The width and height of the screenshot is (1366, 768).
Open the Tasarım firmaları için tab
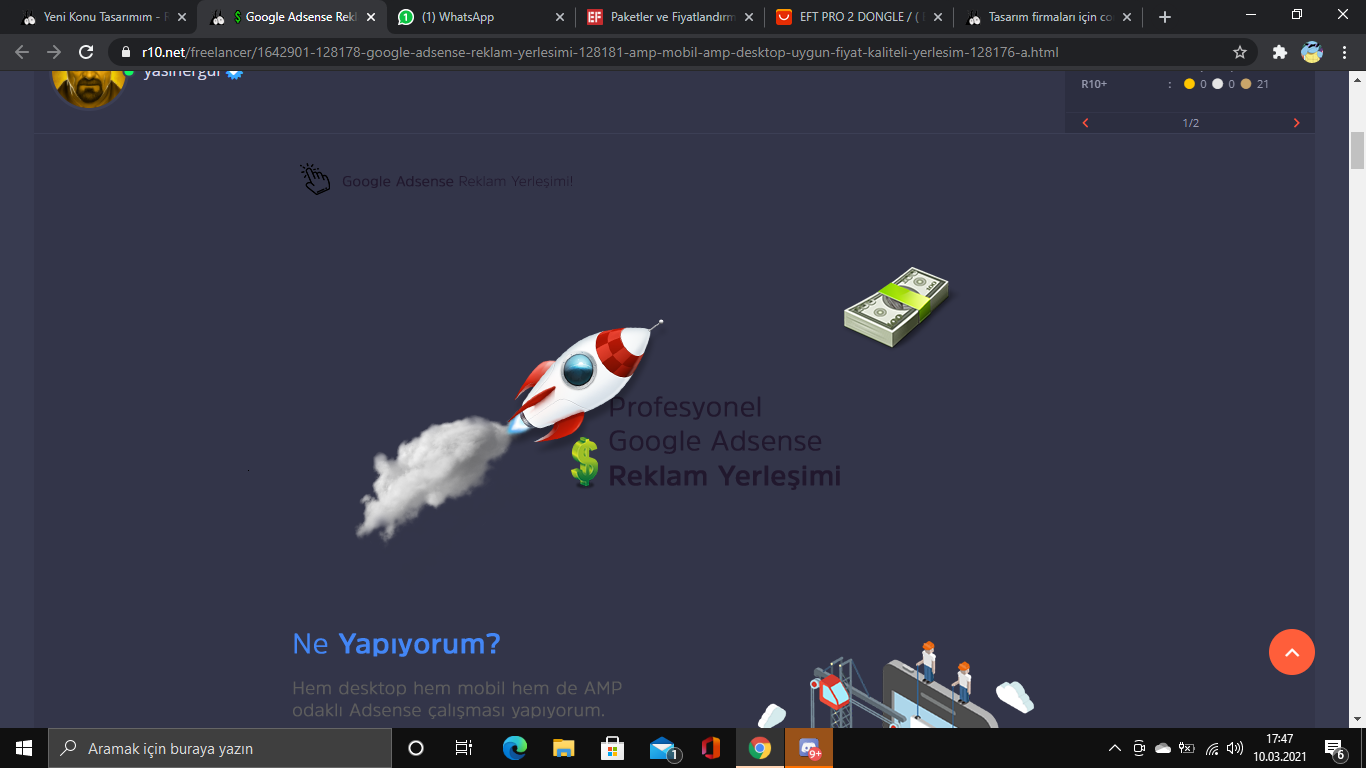point(1048,17)
